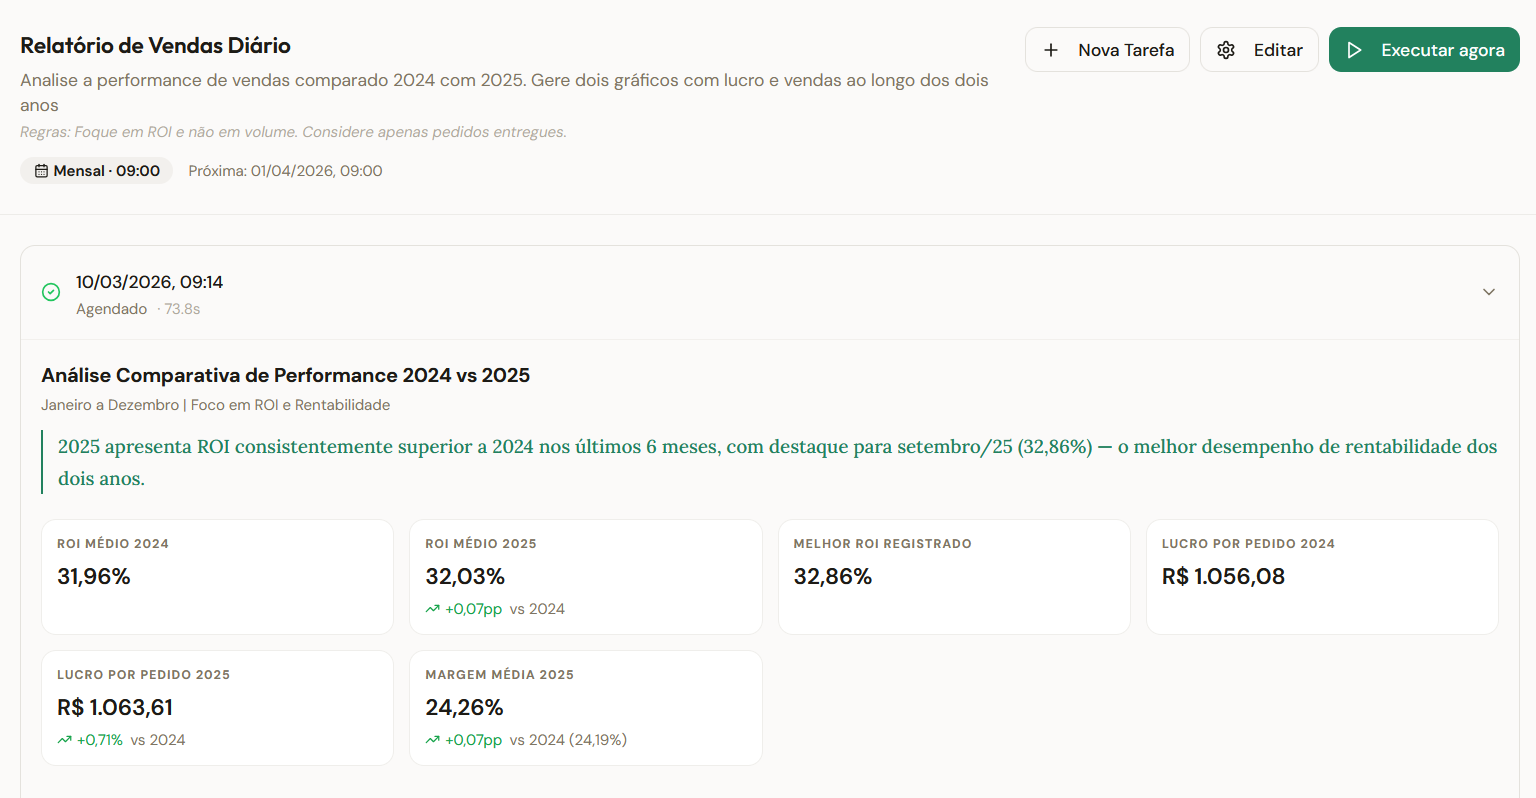This screenshot has width=1536, height=798.
Task: Click the plus icon next to Nova Tarefa
Action: pos(1050,49)
